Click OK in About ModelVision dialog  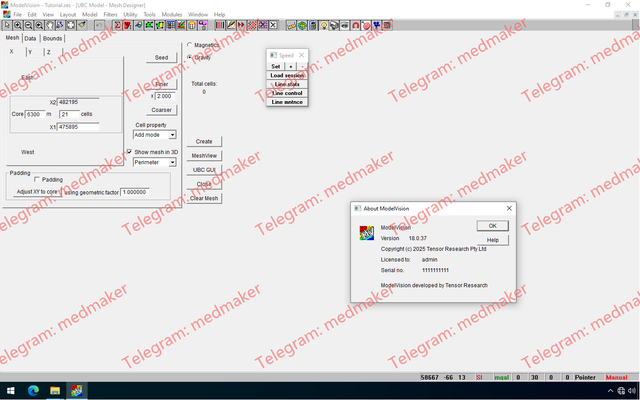[493, 226]
